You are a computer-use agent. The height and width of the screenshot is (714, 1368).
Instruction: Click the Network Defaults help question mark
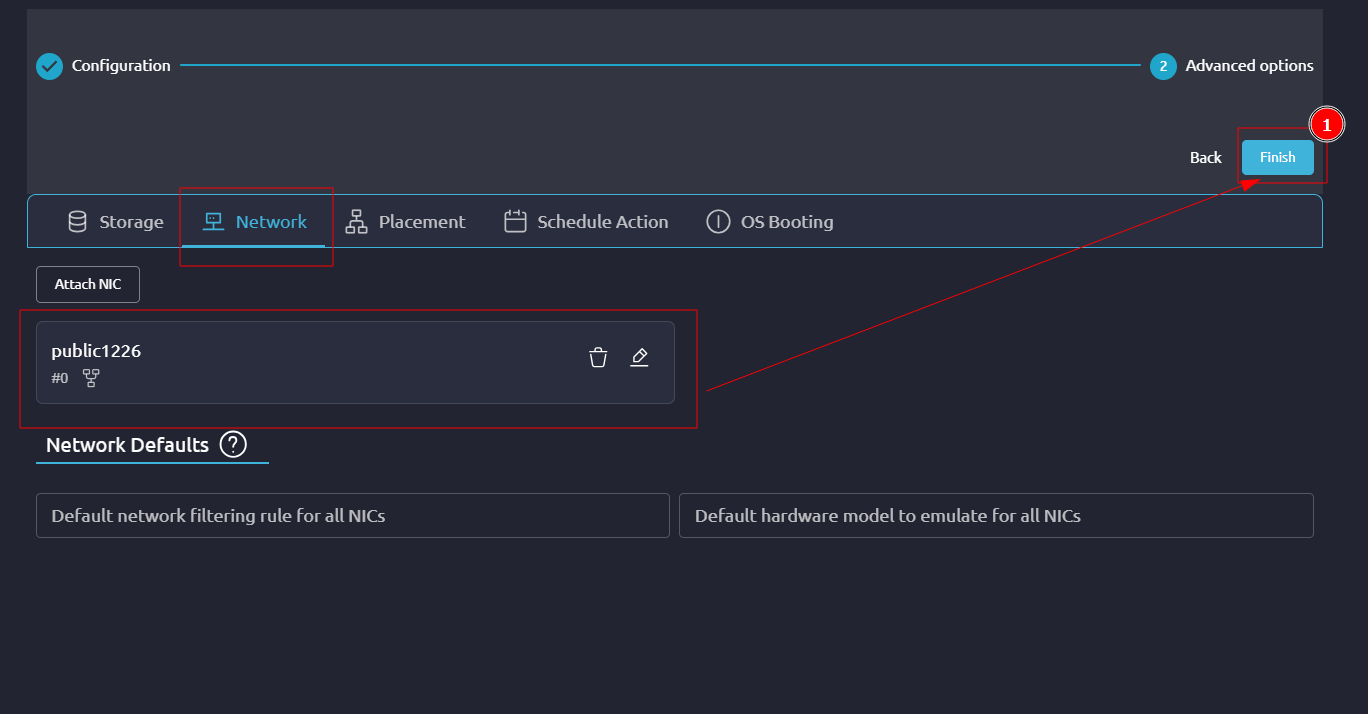pos(233,444)
